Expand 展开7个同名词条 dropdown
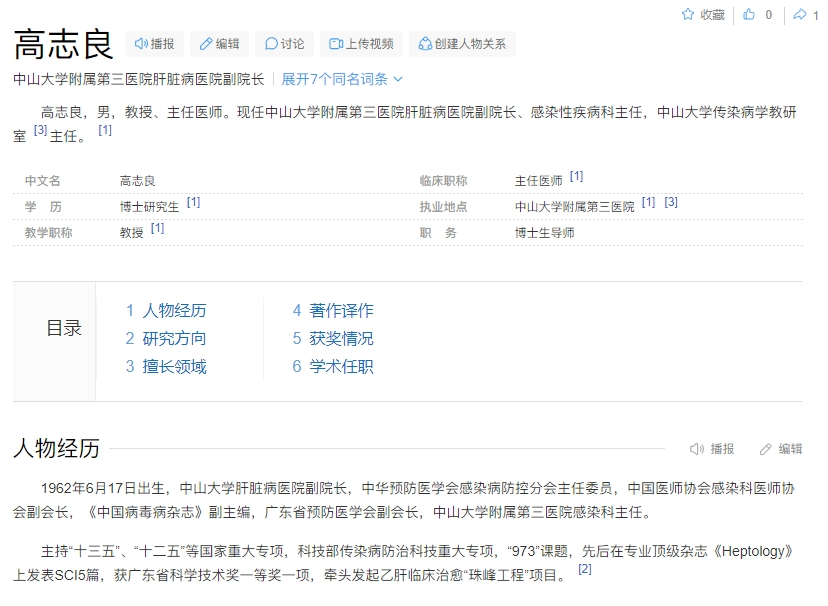Image resolution: width=828 pixels, height=606 pixels. [342, 79]
